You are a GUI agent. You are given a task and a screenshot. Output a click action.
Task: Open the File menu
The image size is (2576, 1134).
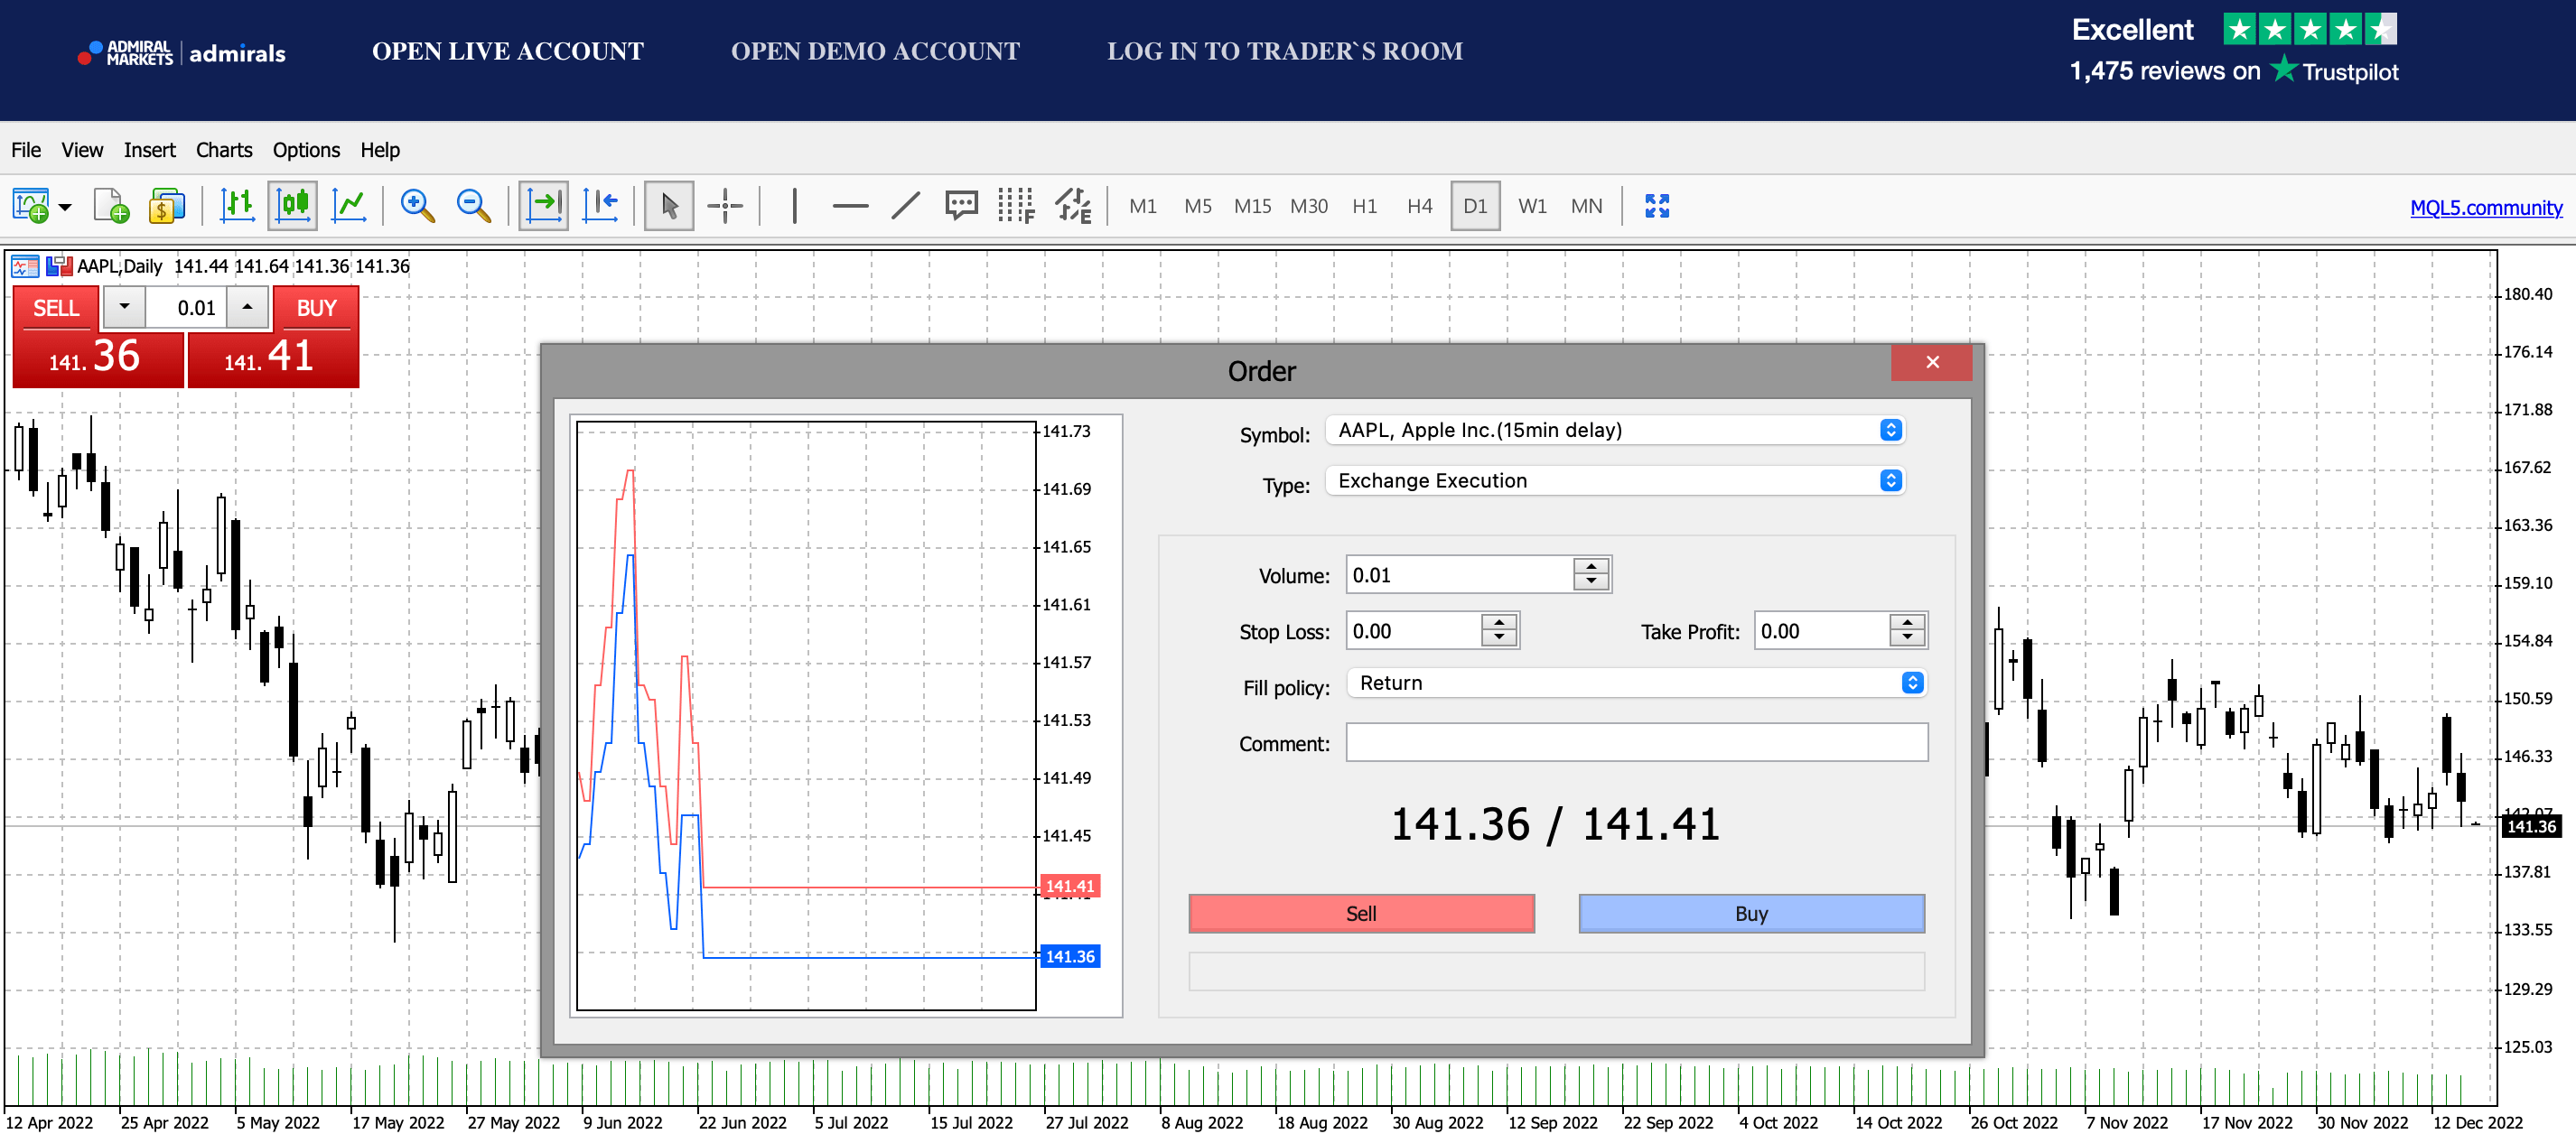click(26, 150)
